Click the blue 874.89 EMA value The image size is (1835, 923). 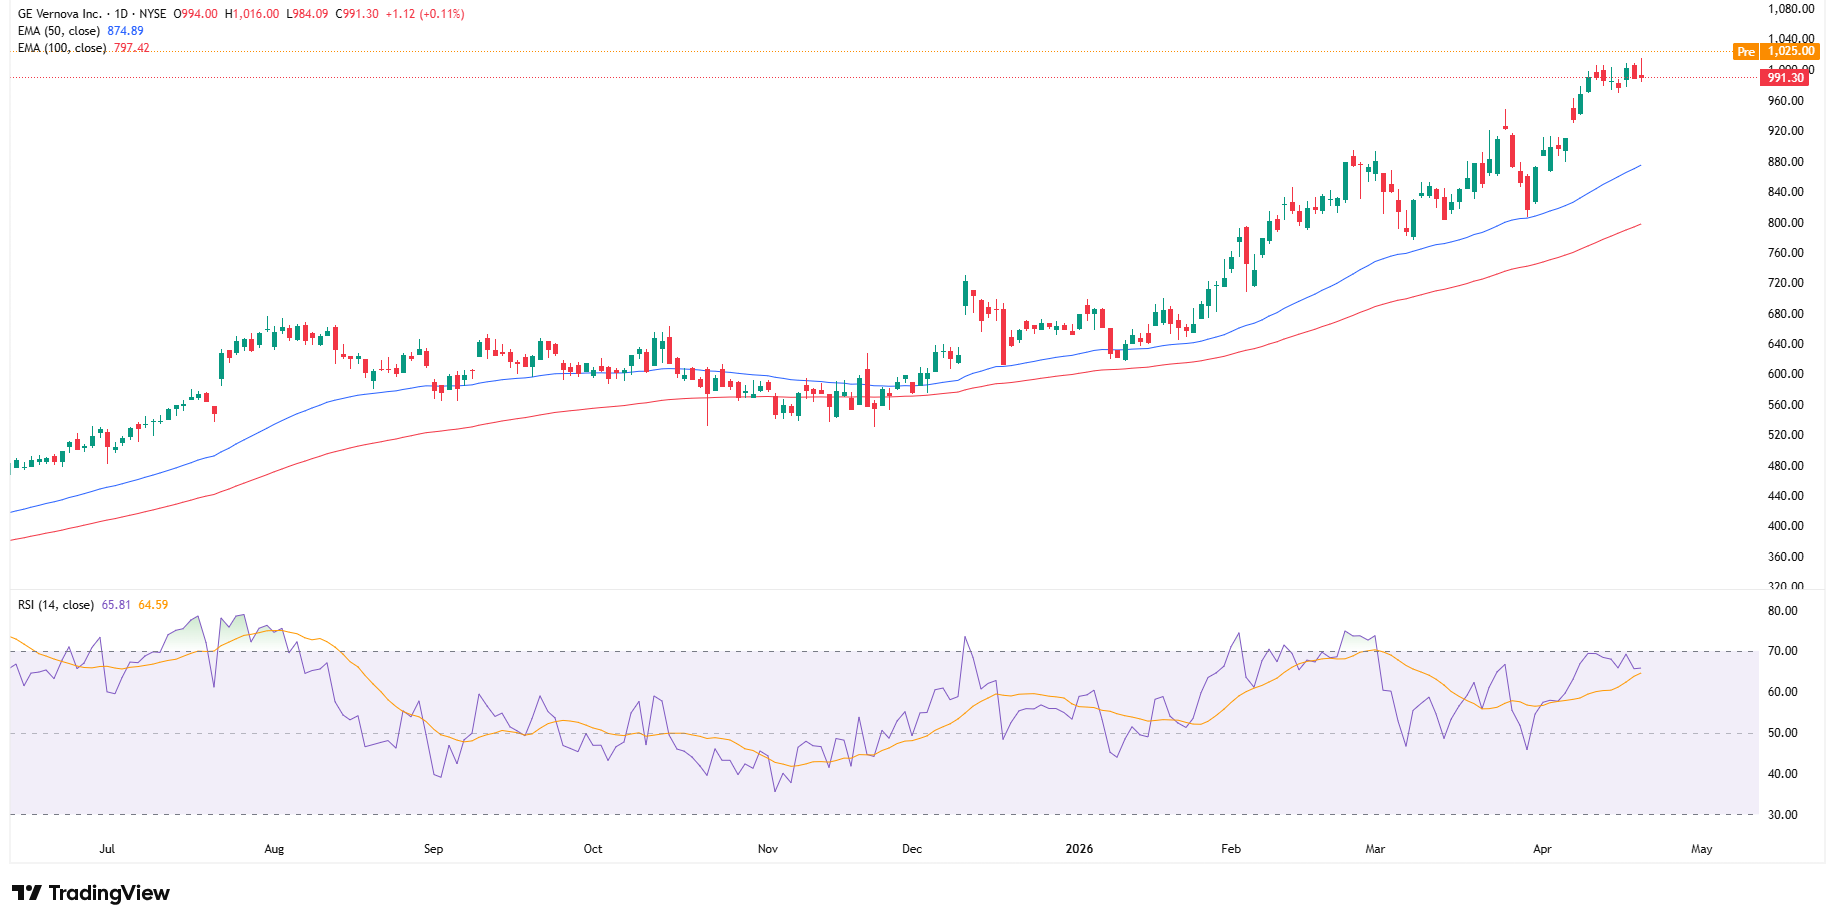pos(125,31)
